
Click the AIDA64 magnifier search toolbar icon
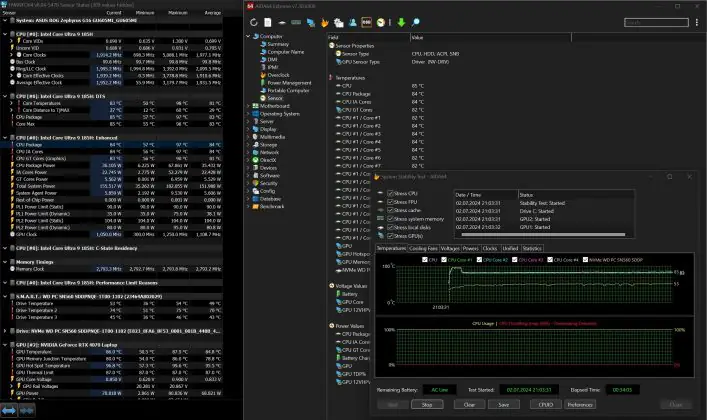tap(415, 22)
